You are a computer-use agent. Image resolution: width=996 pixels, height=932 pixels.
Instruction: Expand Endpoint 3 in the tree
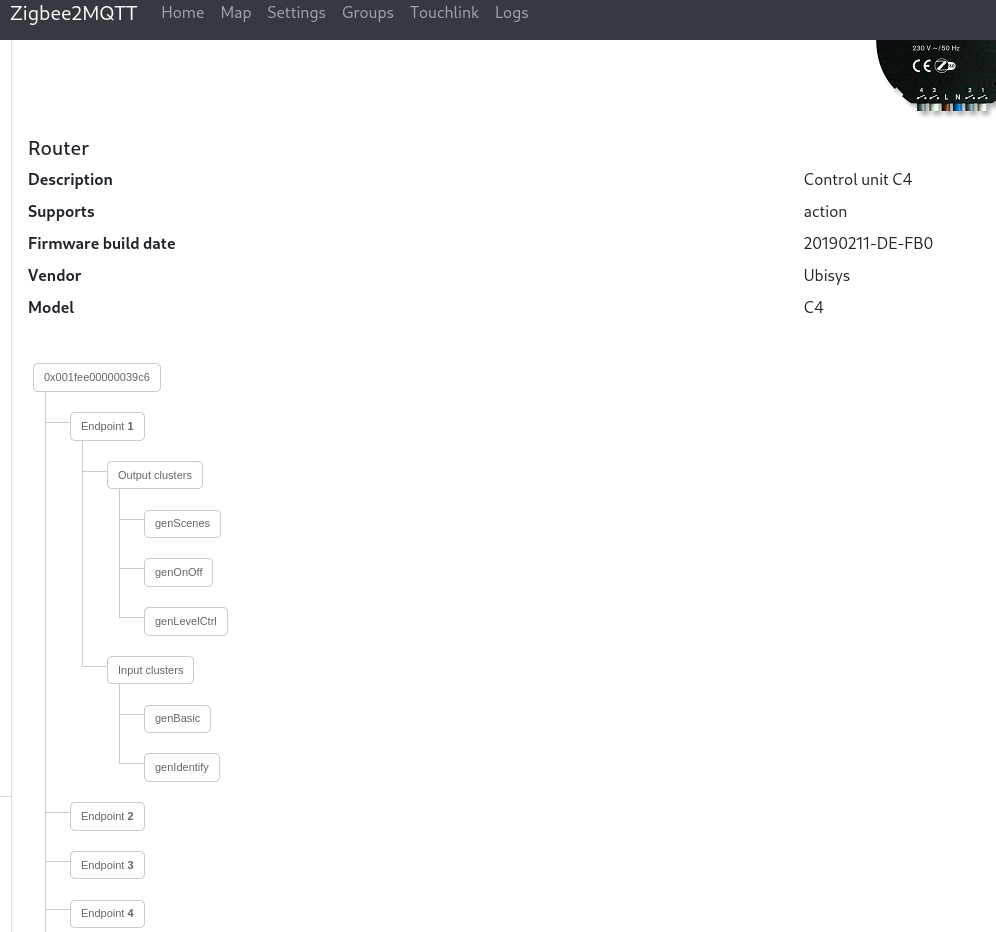point(107,865)
